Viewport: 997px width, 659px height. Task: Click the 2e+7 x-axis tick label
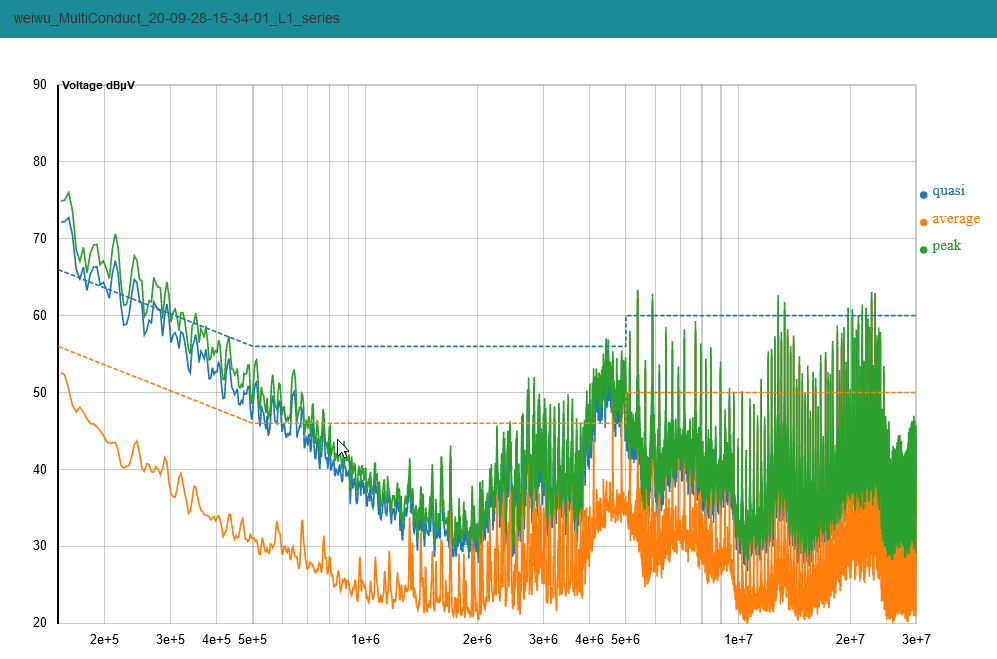click(850, 639)
